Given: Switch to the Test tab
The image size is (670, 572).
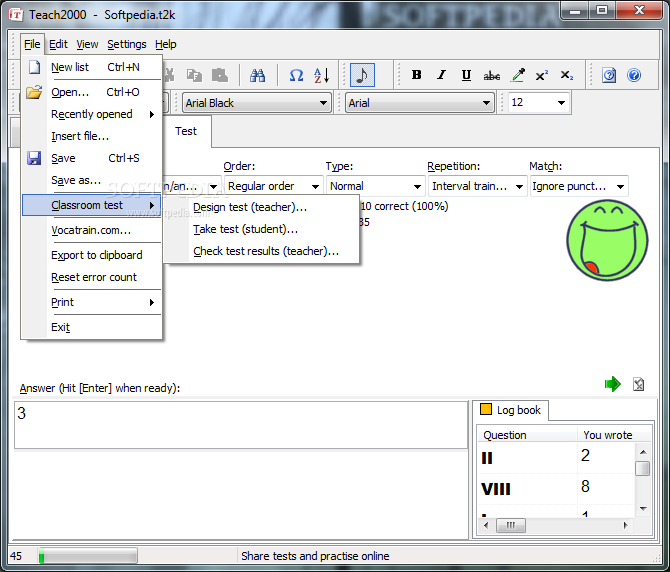Looking at the screenshot, I should point(185,131).
